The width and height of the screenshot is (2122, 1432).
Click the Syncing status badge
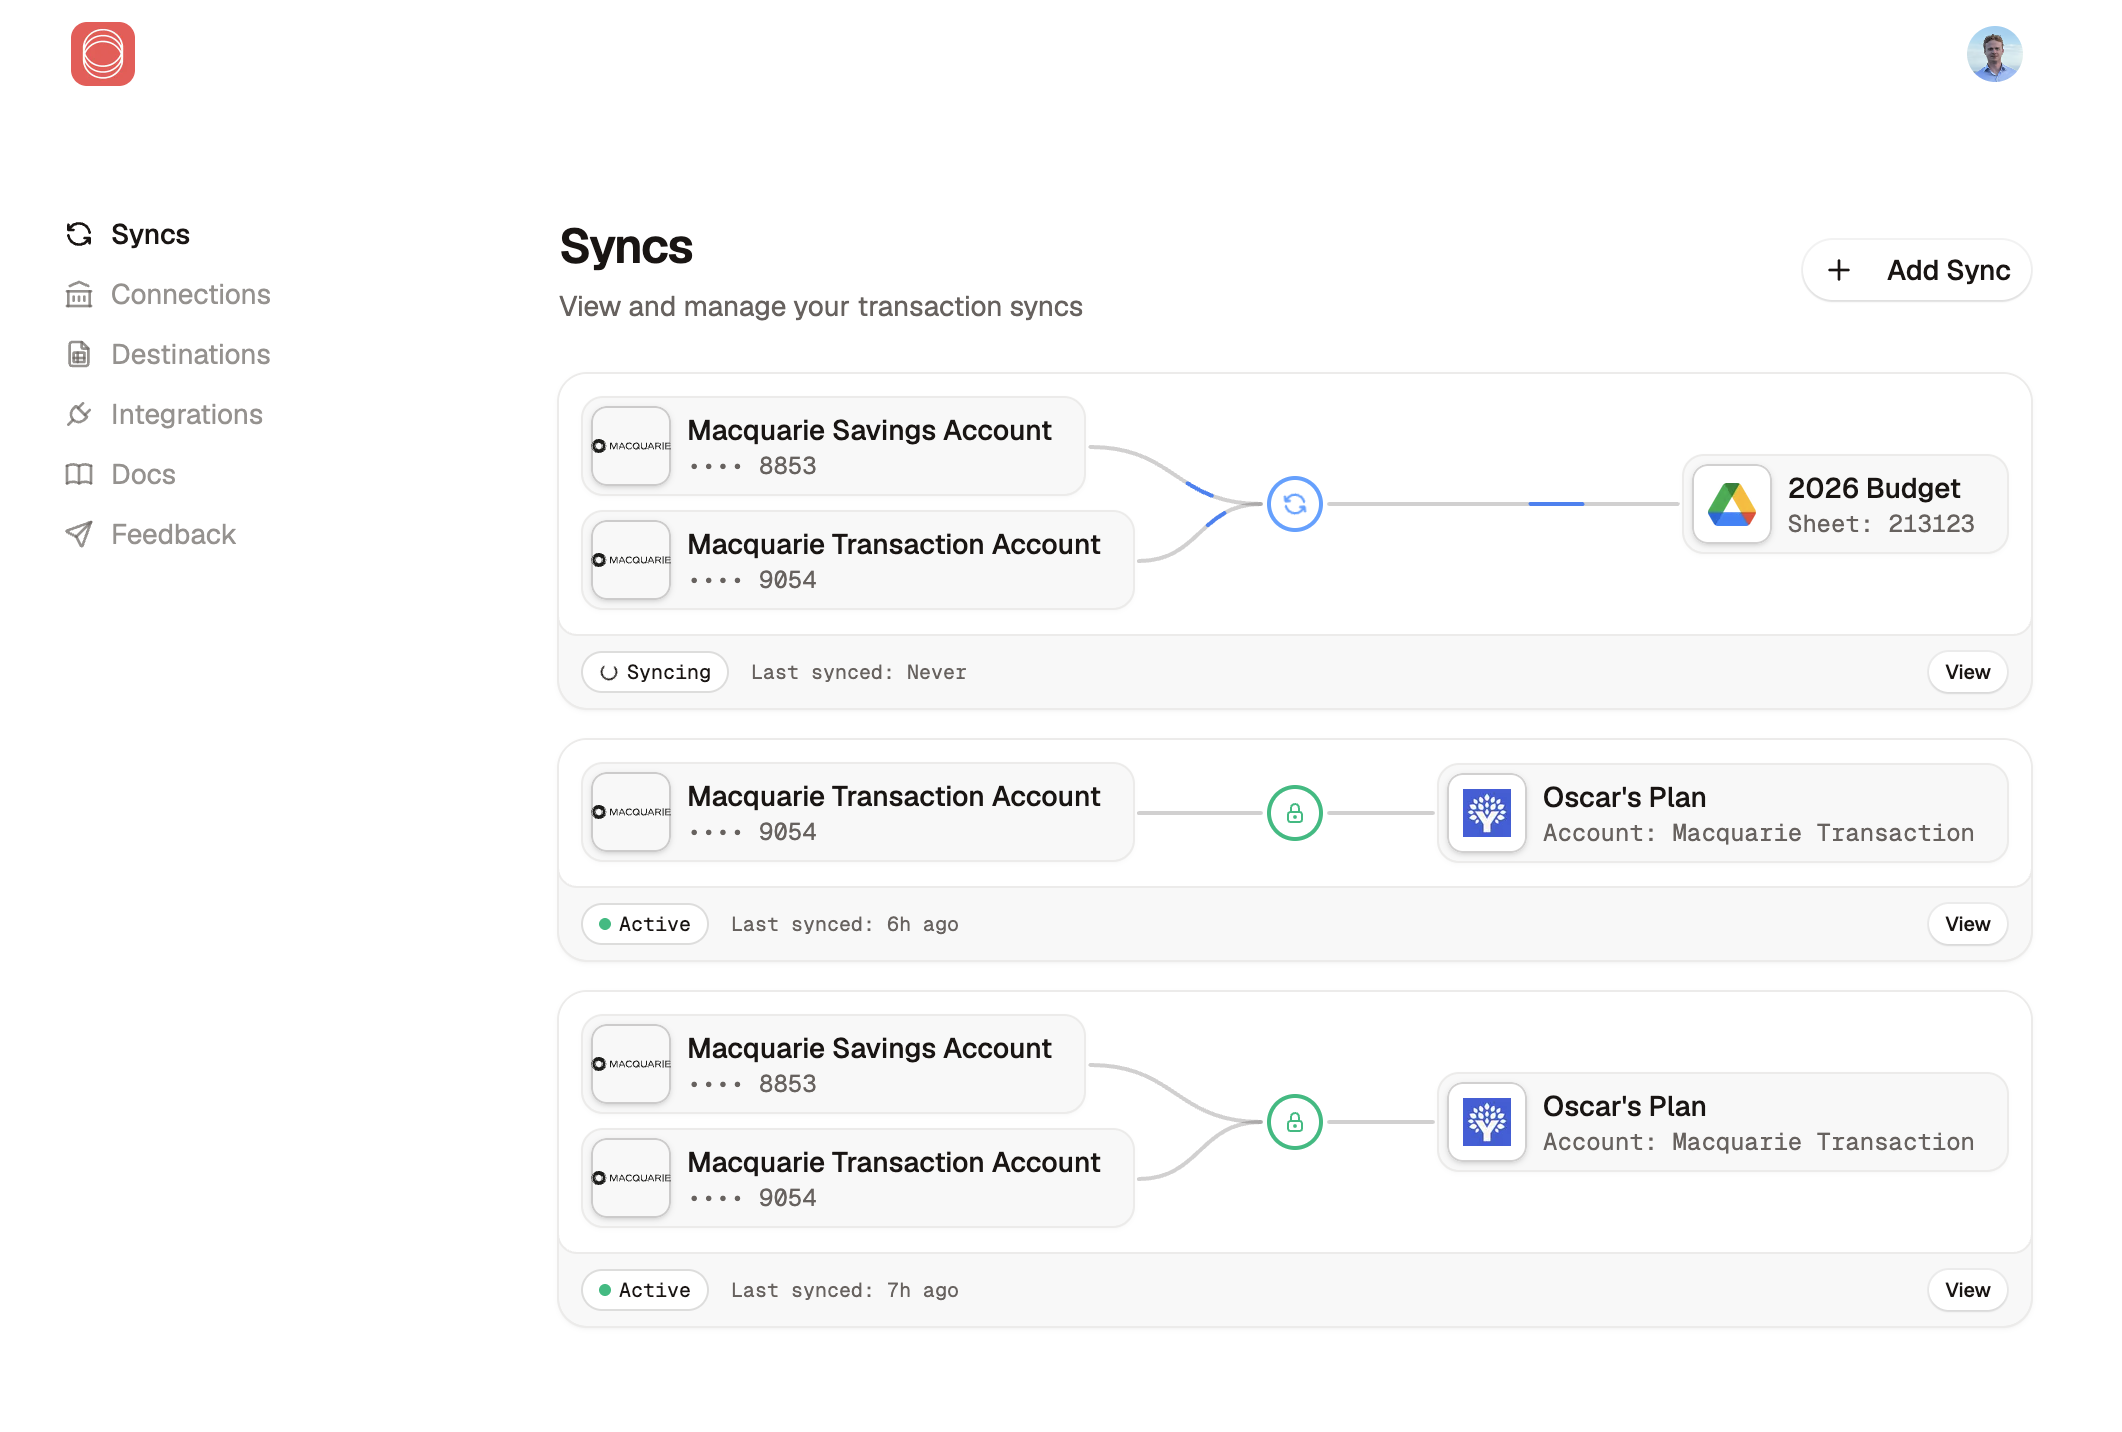[x=655, y=672]
